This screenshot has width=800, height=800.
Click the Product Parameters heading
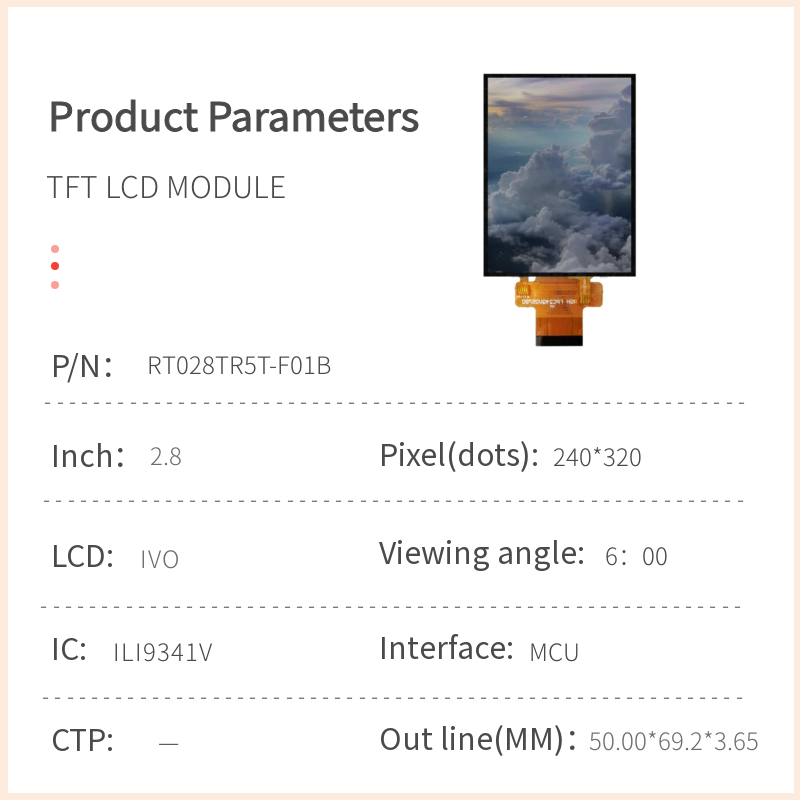click(x=234, y=118)
